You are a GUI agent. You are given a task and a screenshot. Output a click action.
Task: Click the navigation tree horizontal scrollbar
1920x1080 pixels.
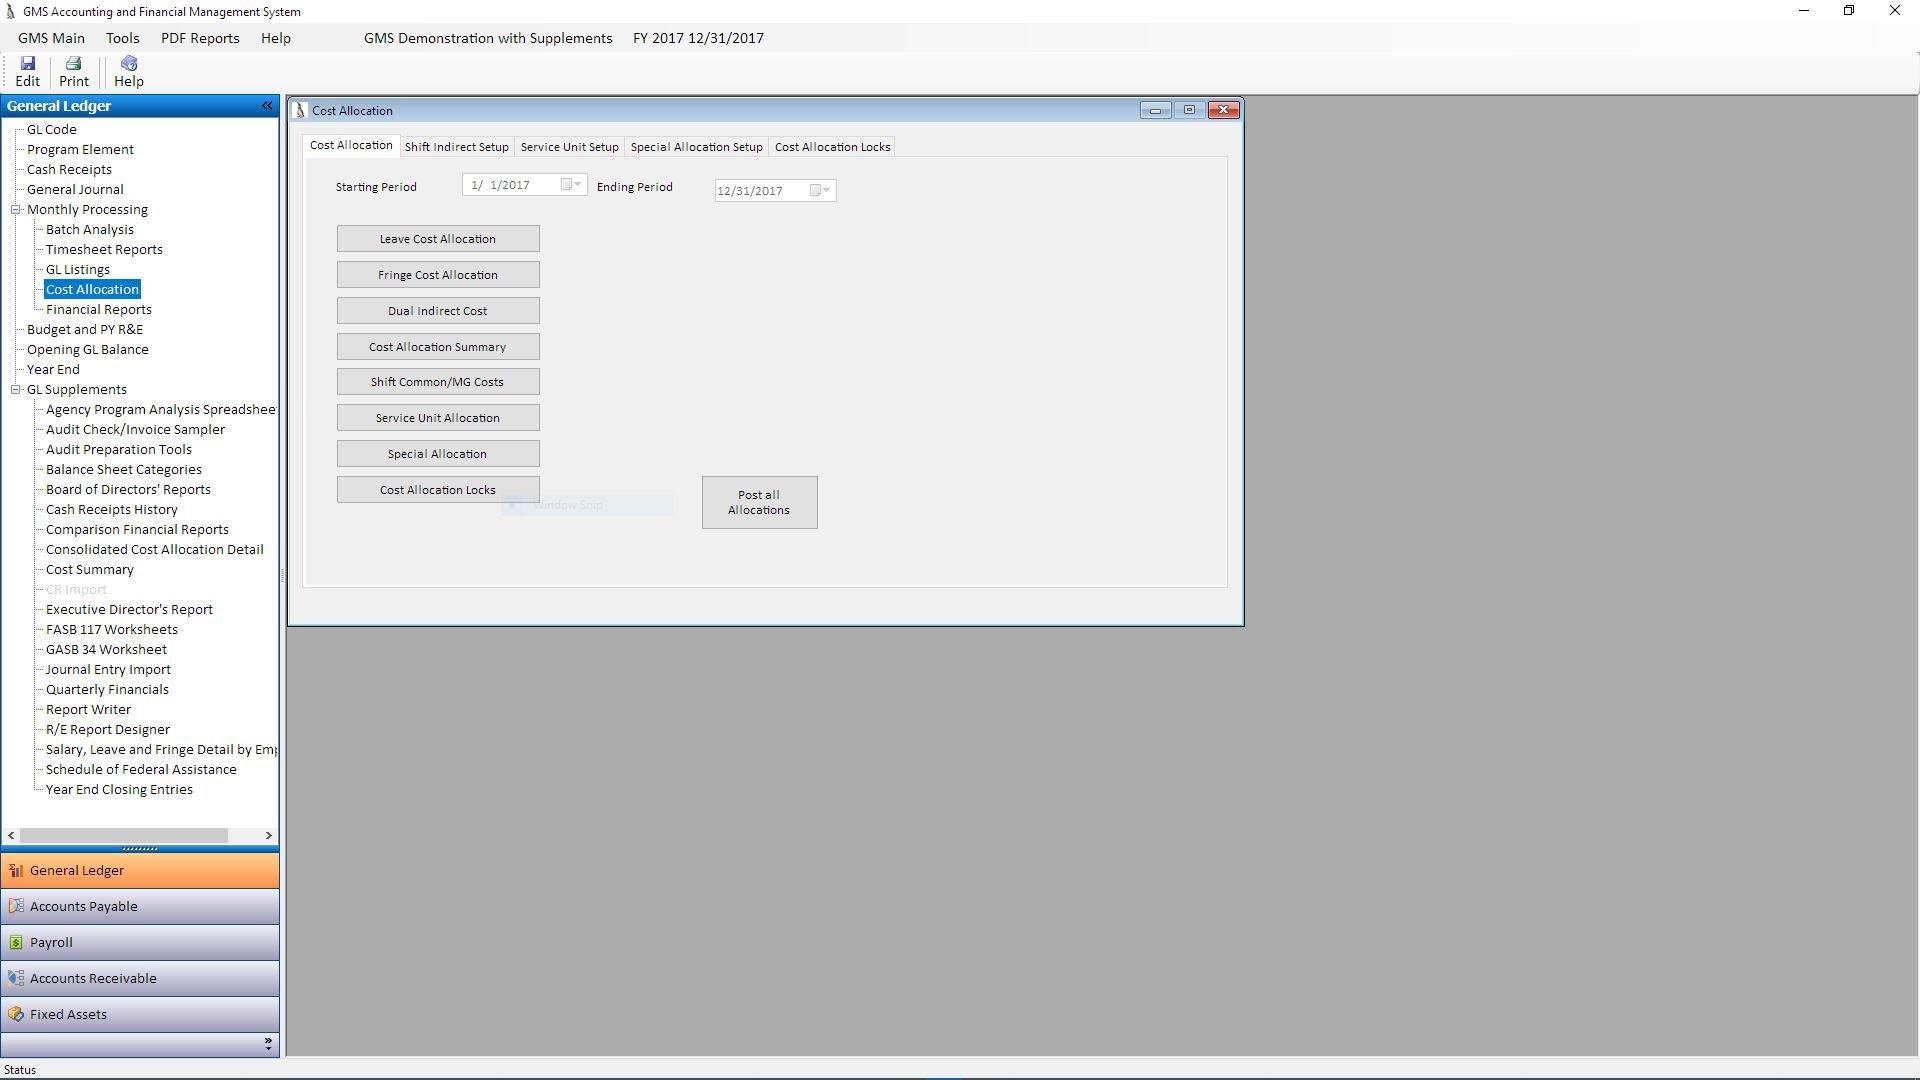tap(123, 836)
